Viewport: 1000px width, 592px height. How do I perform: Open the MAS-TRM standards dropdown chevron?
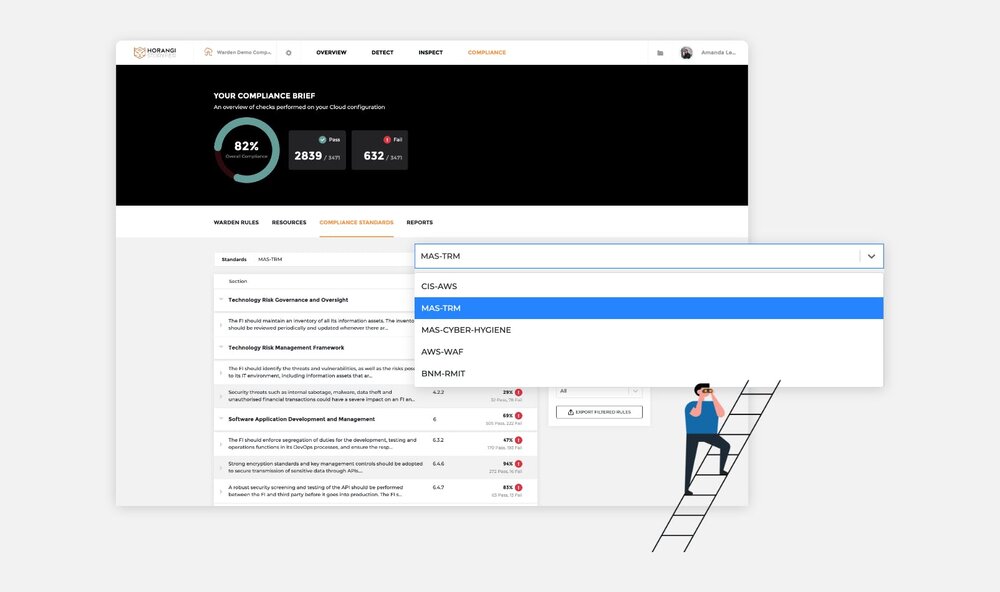point(871,255)
